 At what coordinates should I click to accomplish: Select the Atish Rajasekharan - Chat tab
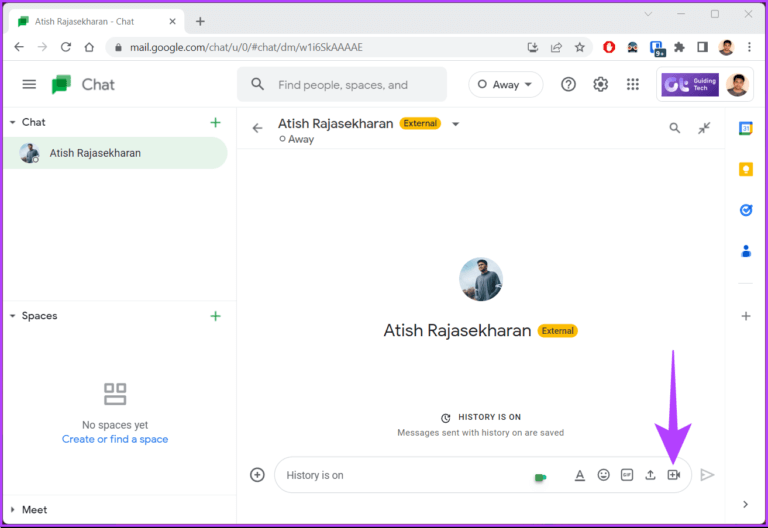(x=96, y=22)
